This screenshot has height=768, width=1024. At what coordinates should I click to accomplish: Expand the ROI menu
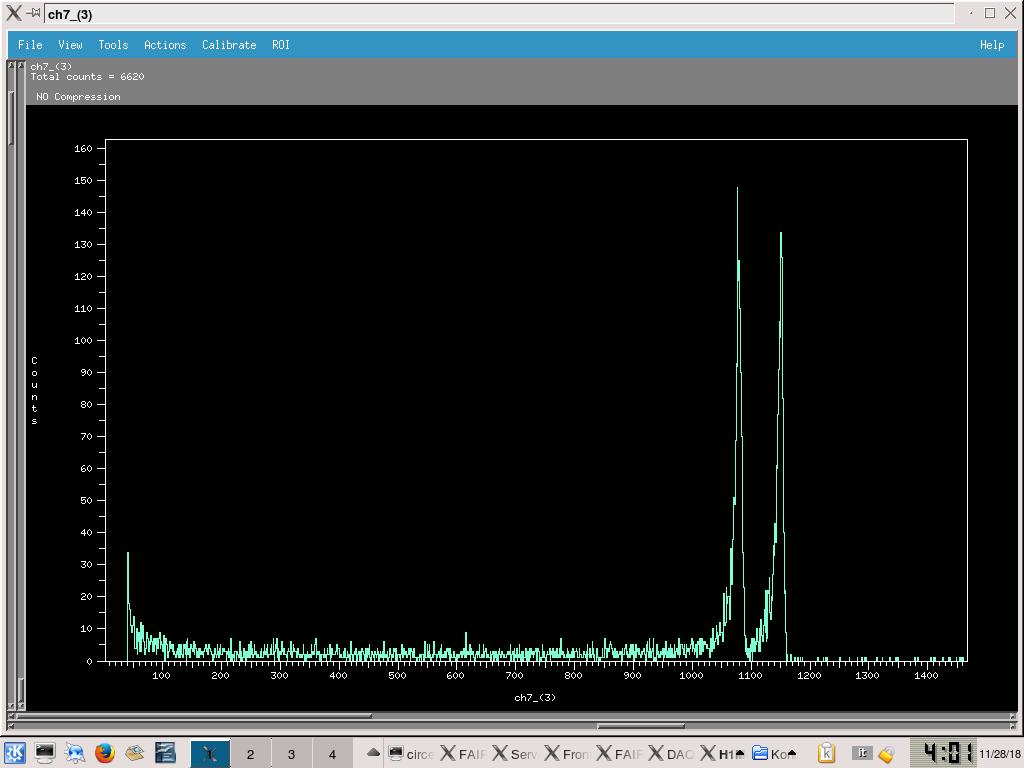[281, 45]
